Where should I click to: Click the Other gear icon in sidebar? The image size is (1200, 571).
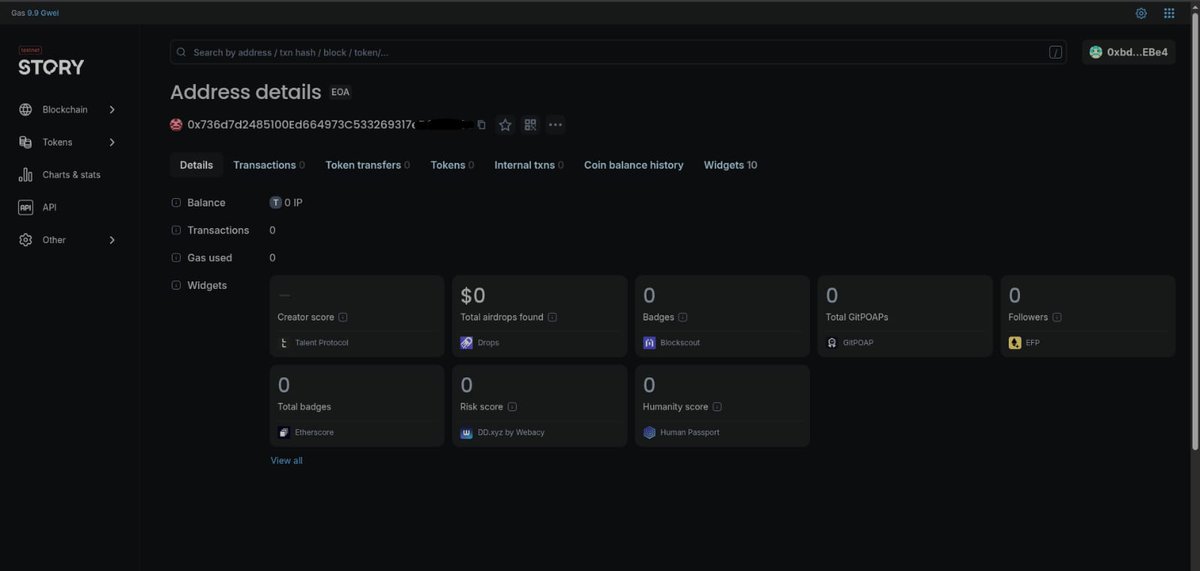pos(26,240)
